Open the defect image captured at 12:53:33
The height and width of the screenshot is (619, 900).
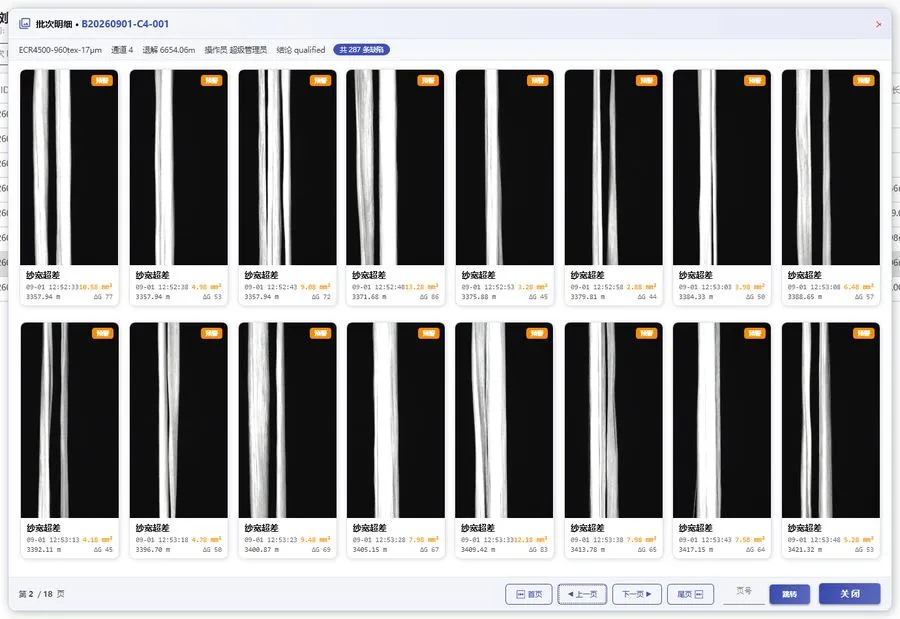(x=504, y=420)
